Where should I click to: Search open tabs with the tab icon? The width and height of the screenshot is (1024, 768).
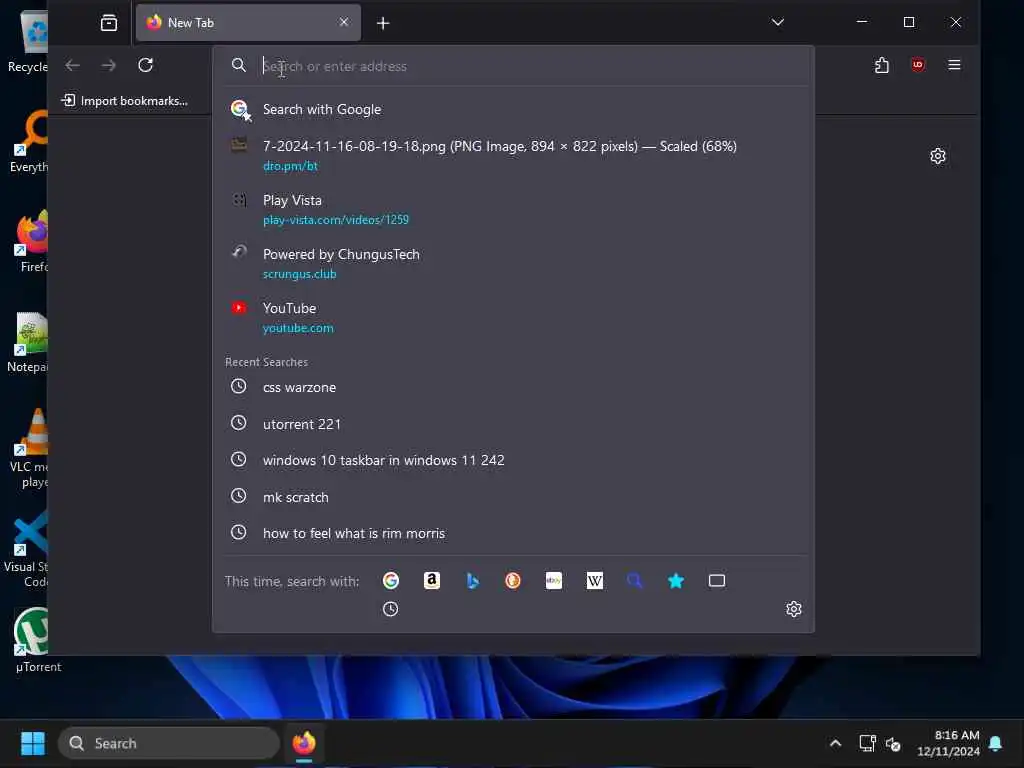click(x=716, y=581)
